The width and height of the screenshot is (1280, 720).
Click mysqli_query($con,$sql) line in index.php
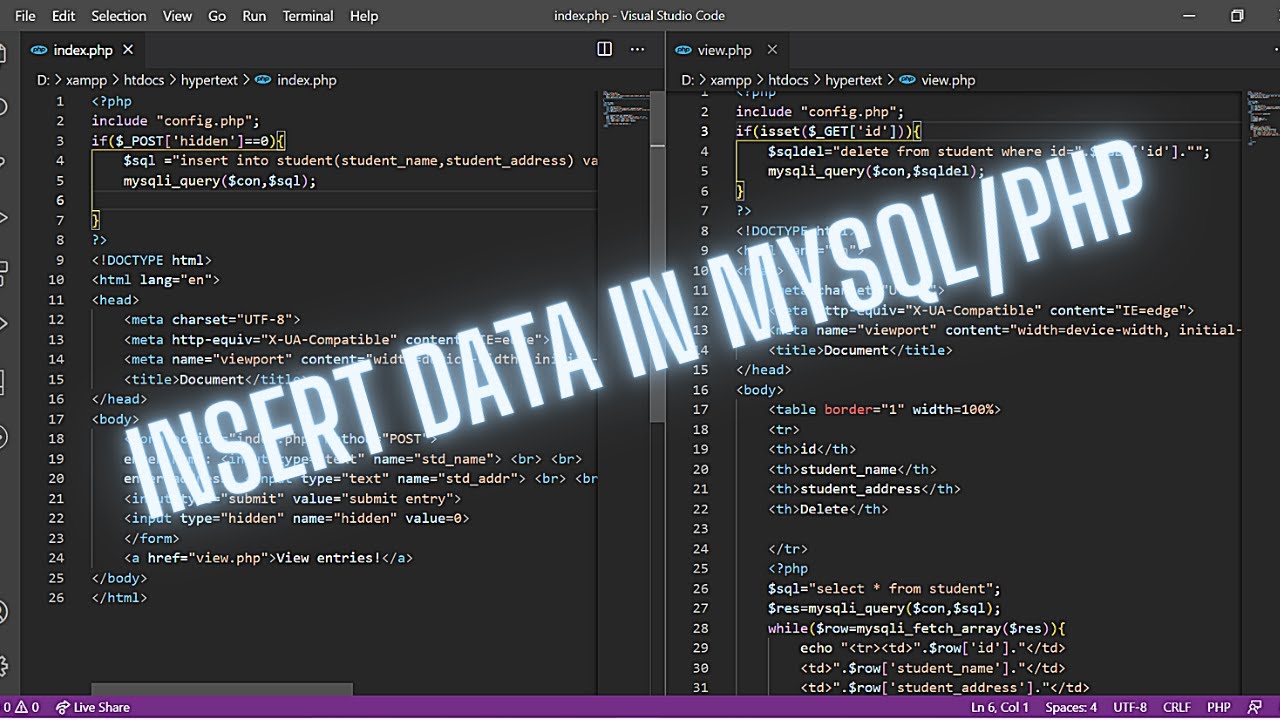pos(220,181)
